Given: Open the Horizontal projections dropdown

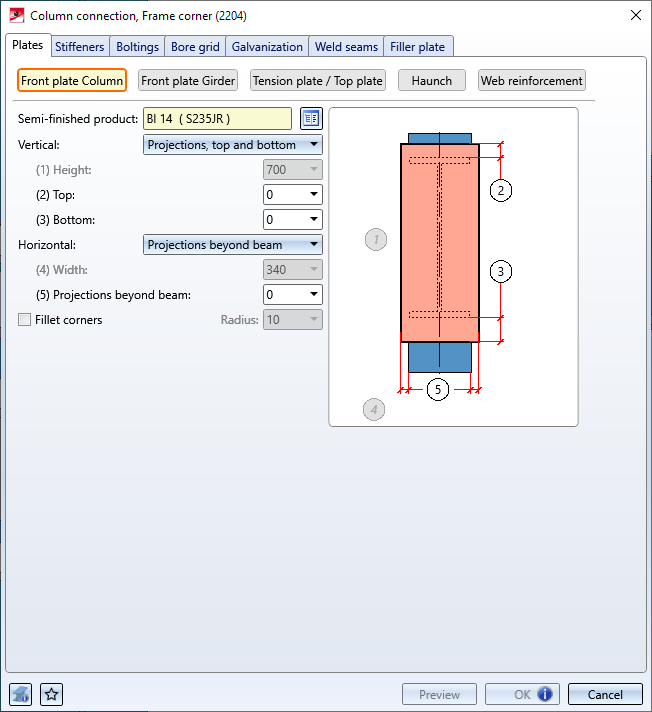Looking at the screenshot, I should click(232, 245).
